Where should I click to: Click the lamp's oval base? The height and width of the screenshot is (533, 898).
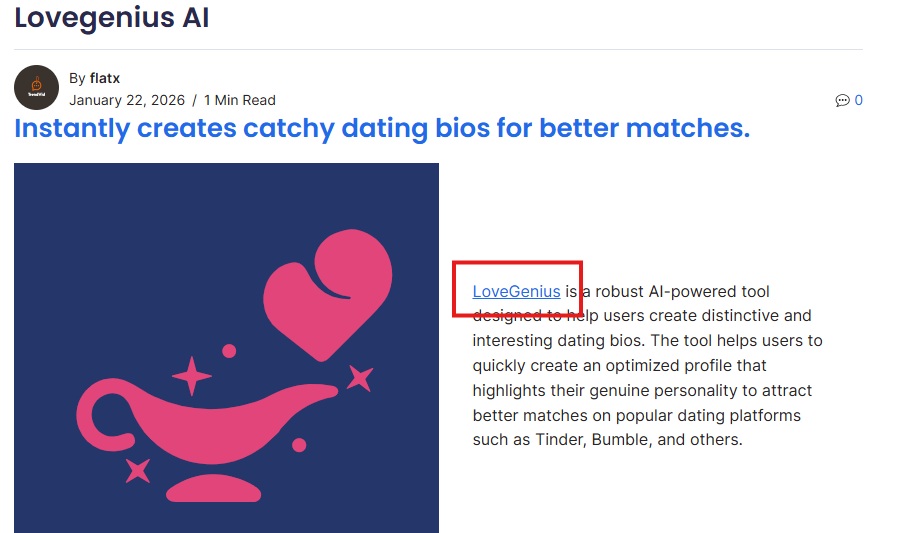pos(213,489)
